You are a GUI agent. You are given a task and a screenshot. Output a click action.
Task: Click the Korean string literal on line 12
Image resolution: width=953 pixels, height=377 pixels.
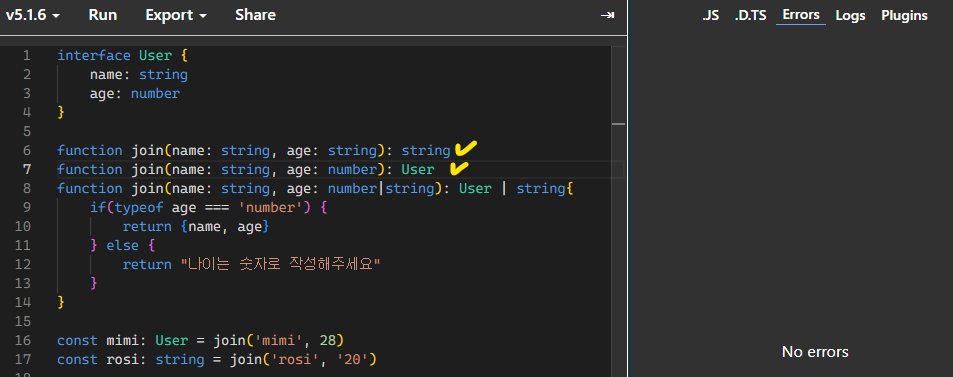tap(280, 265)
